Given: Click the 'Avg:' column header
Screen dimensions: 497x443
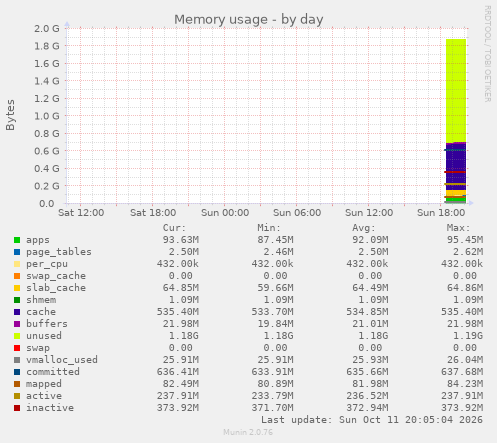Looking at the screenshot, I should coord(364,228).
